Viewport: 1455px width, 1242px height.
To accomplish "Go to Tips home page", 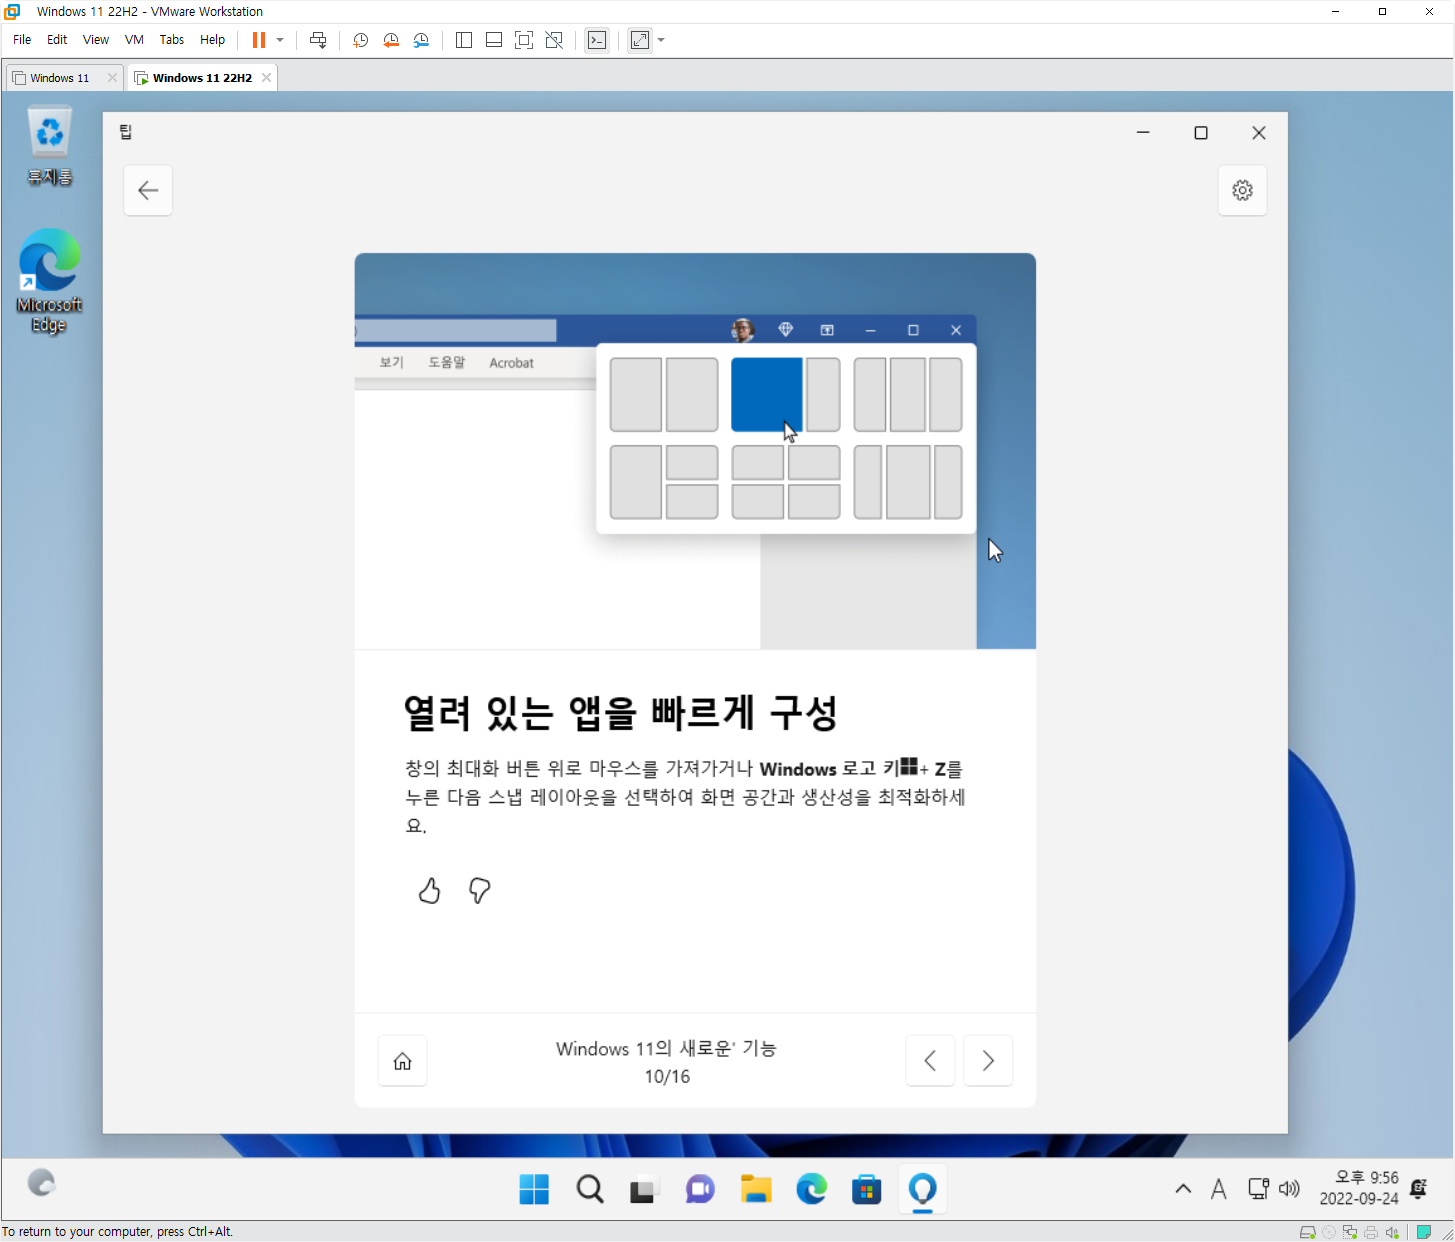I will click(x=402, y=1061).
